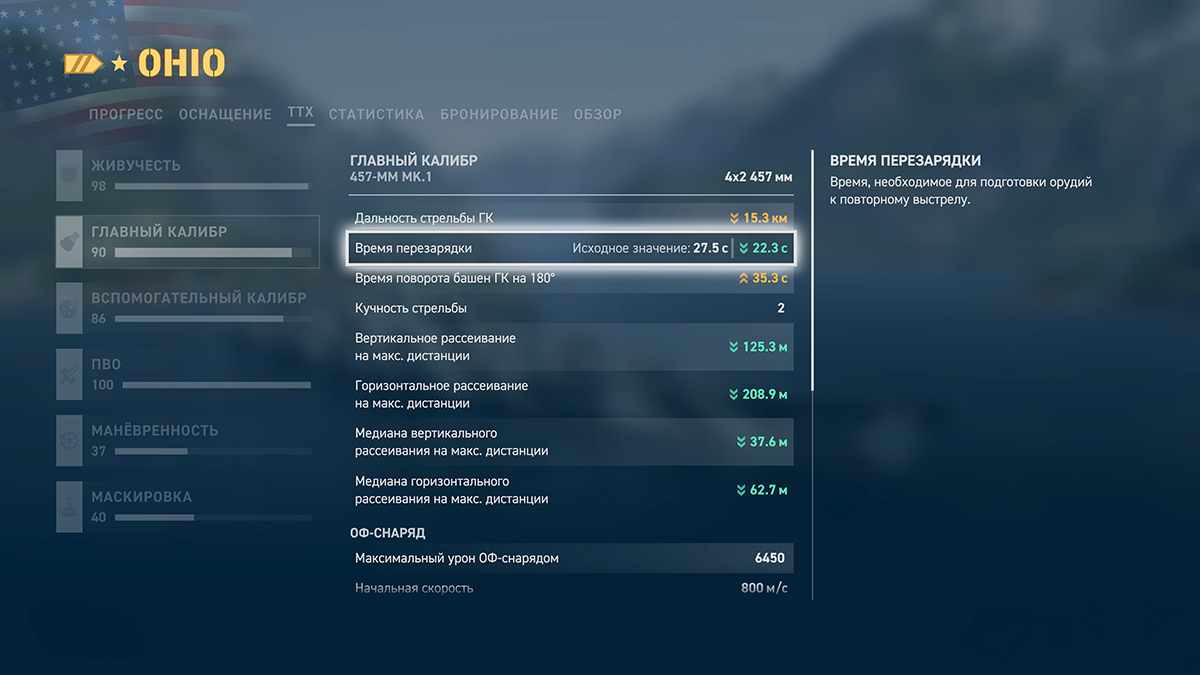Select the highlighted Время перезарядки row
This screenshot has width=1200, height=675.
pos(571,248)
